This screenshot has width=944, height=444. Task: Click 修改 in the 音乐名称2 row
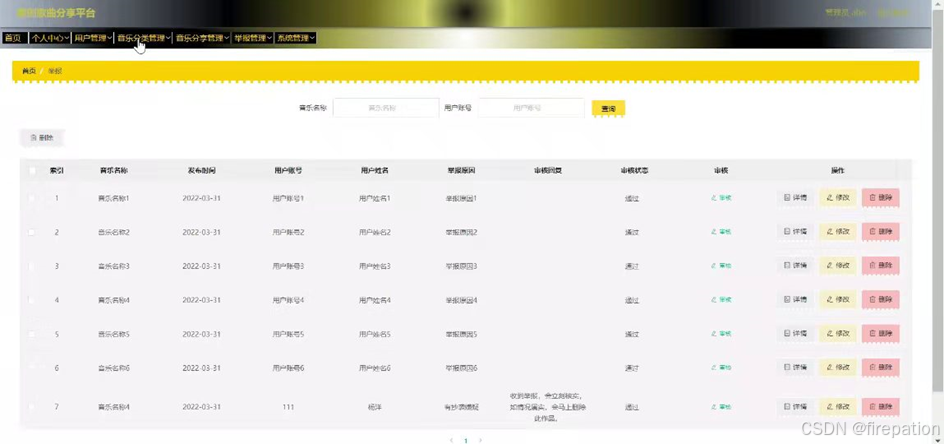point(838,232)
